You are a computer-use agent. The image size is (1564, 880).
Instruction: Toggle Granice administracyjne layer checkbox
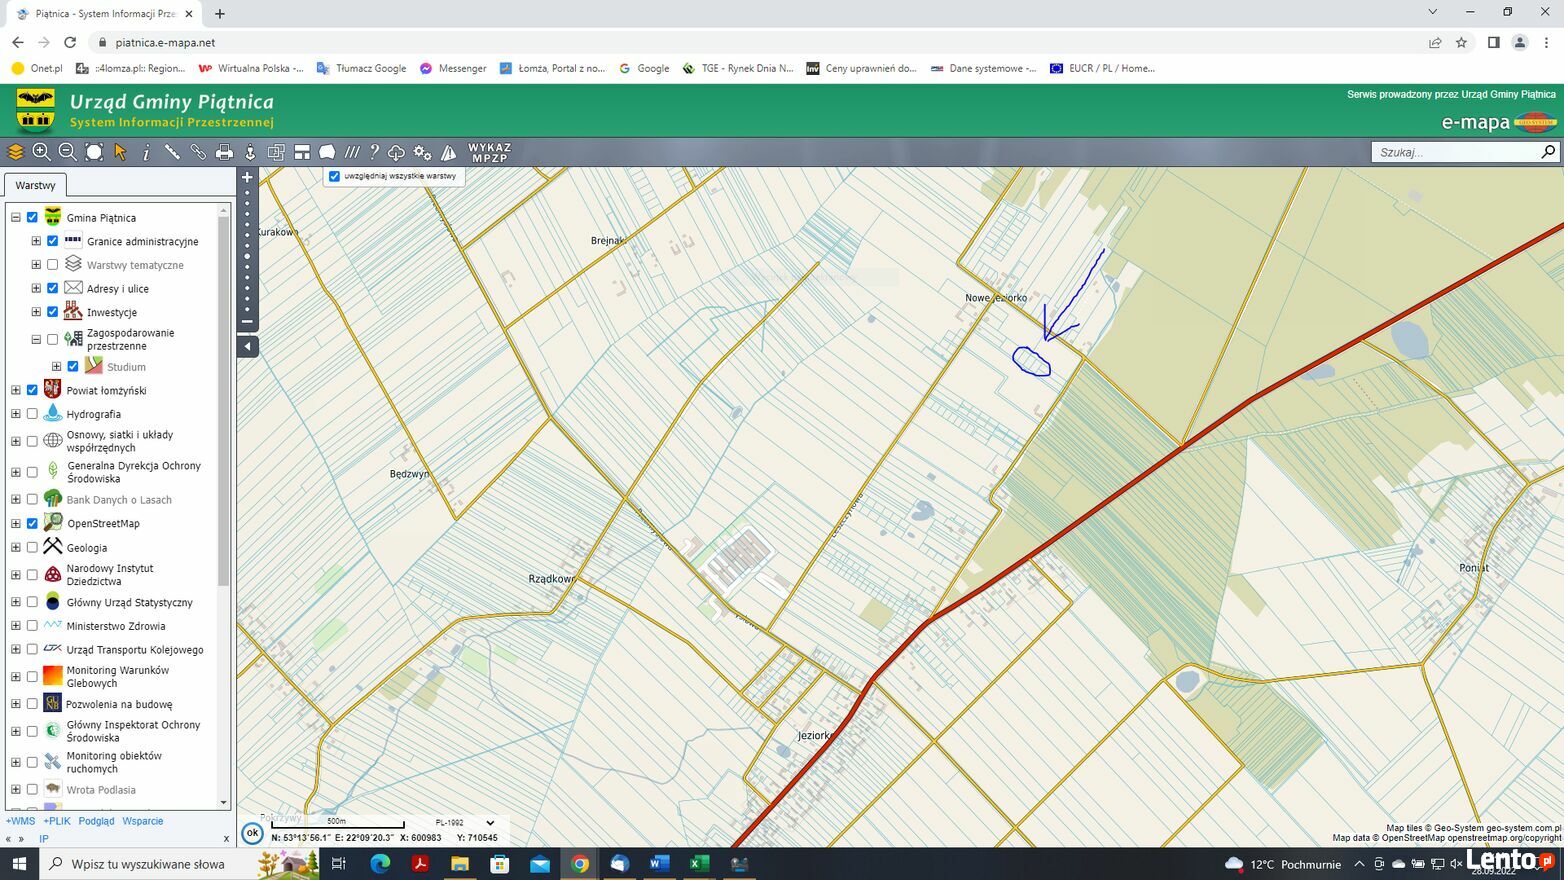[53, 241]
